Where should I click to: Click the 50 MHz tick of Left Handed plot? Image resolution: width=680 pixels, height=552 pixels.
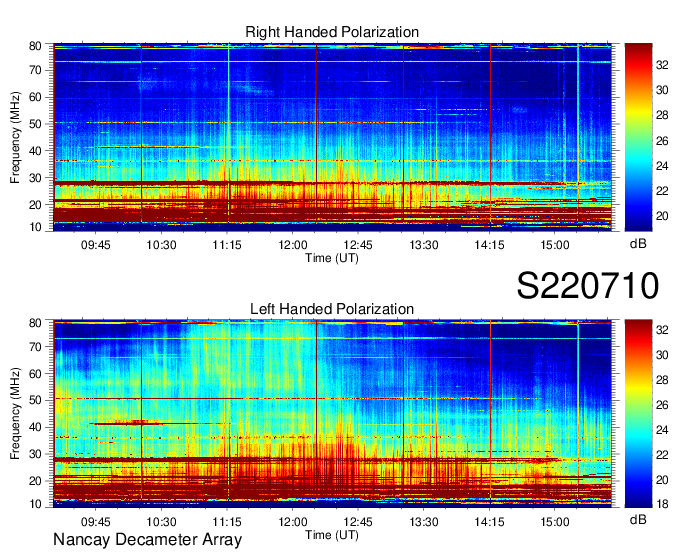pyautogui.click(x=35, y=400)
